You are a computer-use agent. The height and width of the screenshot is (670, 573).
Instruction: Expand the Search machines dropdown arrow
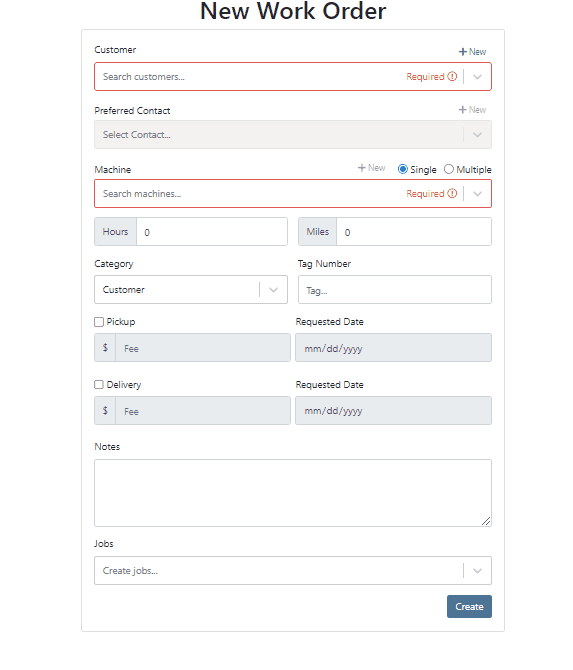[x=478, y=194]
